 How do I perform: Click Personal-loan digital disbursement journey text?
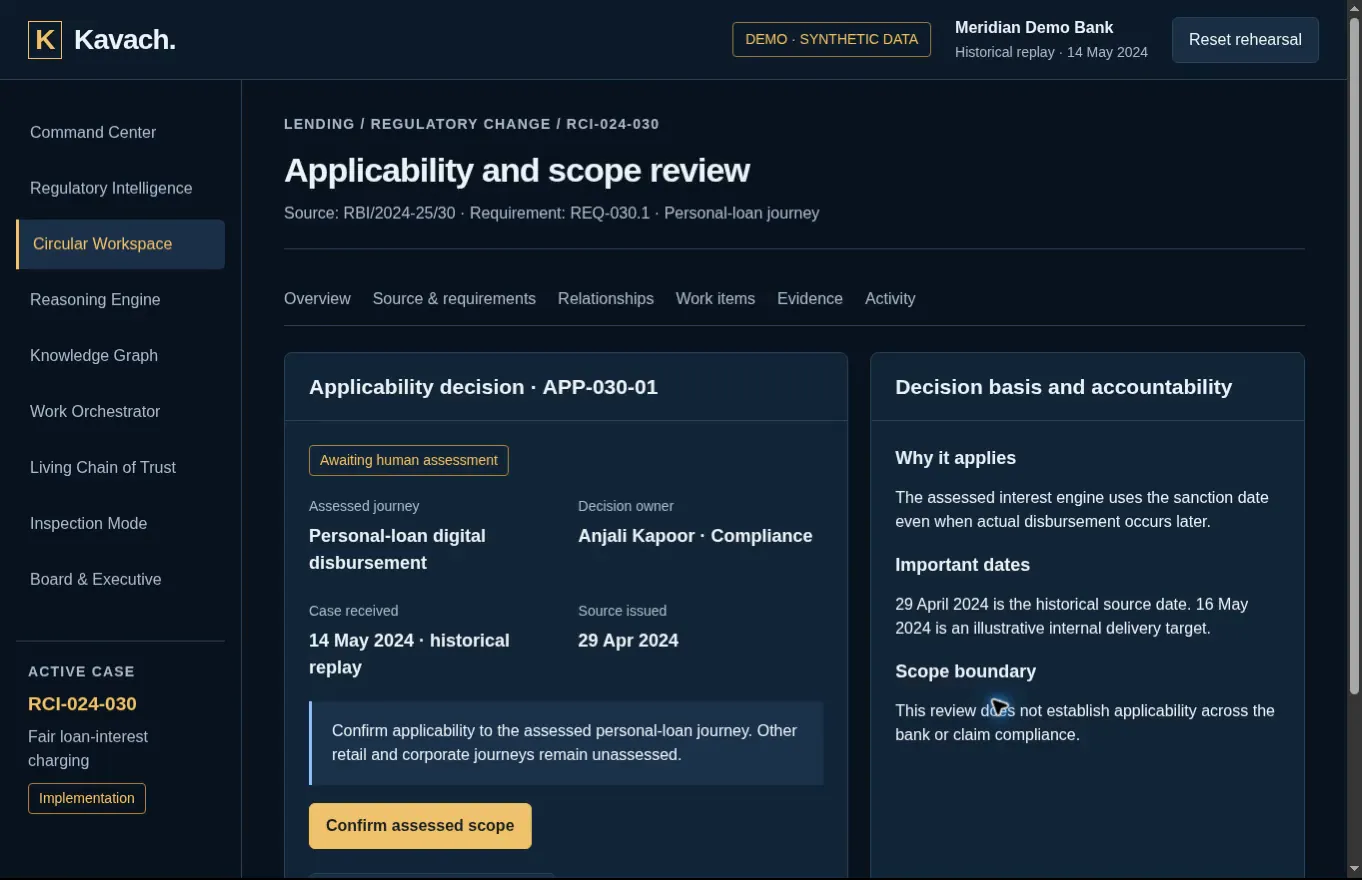(x=397, y=549)
